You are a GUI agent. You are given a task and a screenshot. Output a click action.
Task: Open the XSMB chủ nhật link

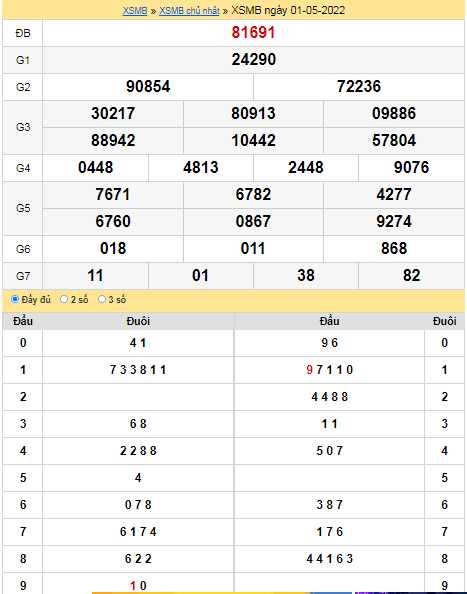pos(189,11)
